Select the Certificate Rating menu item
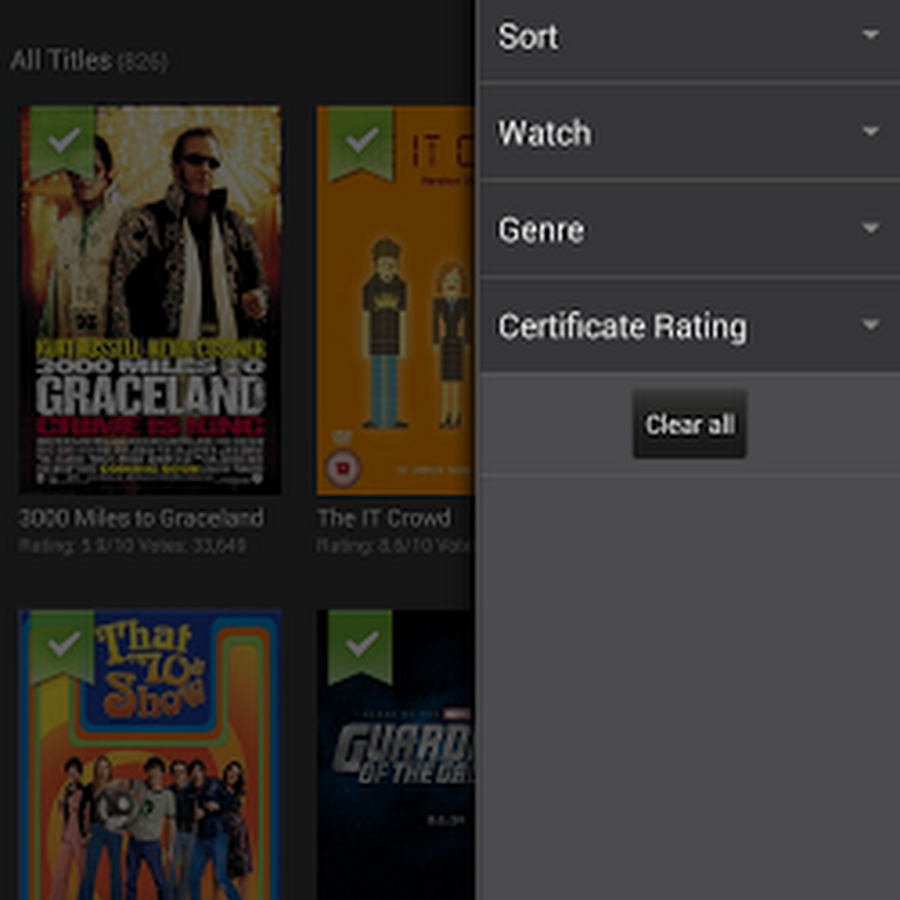 pyautogui.click(x=624, y=325)
